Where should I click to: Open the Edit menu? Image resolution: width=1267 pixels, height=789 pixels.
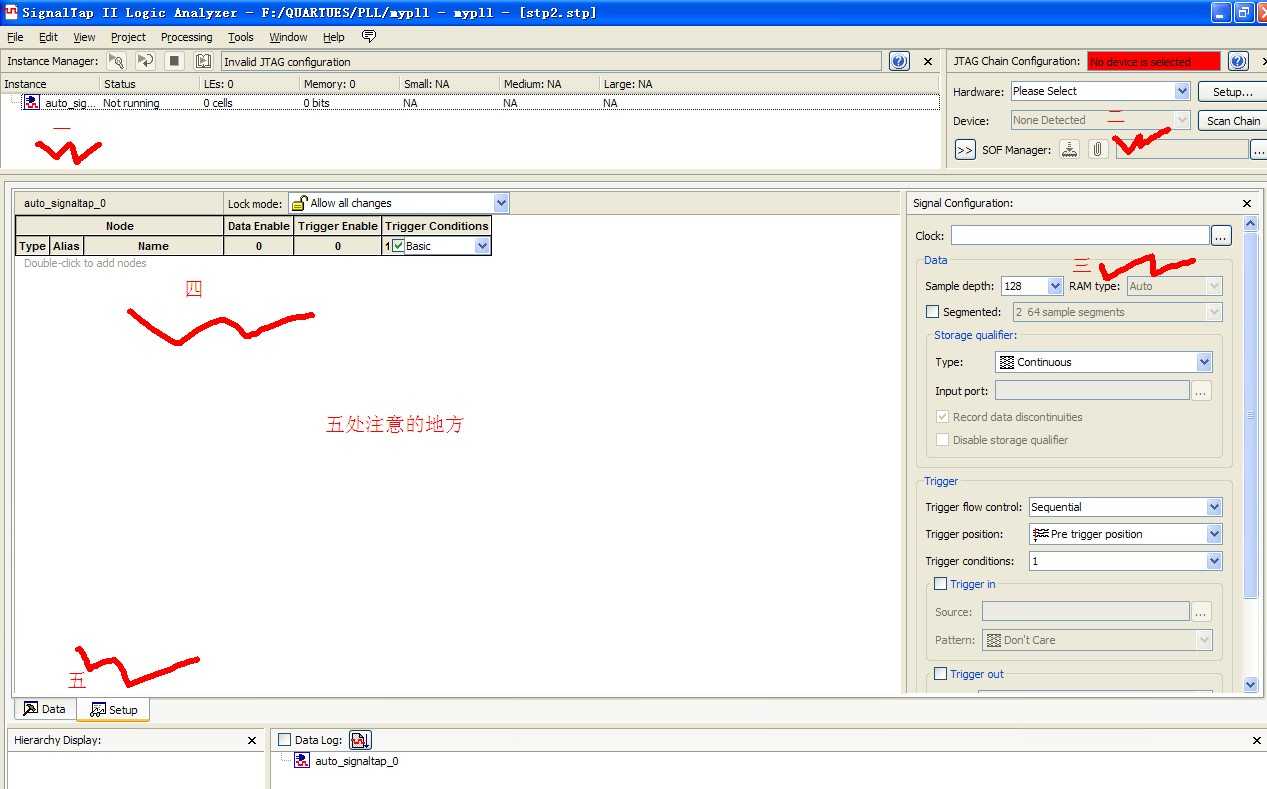point(48,37)
